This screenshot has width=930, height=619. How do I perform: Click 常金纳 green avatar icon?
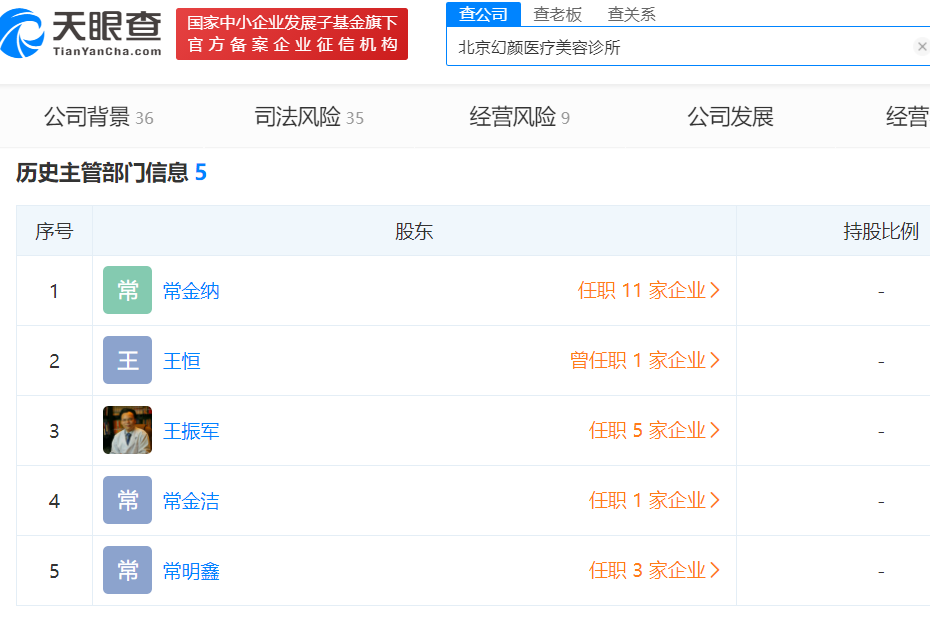click(x=127, y=291)
